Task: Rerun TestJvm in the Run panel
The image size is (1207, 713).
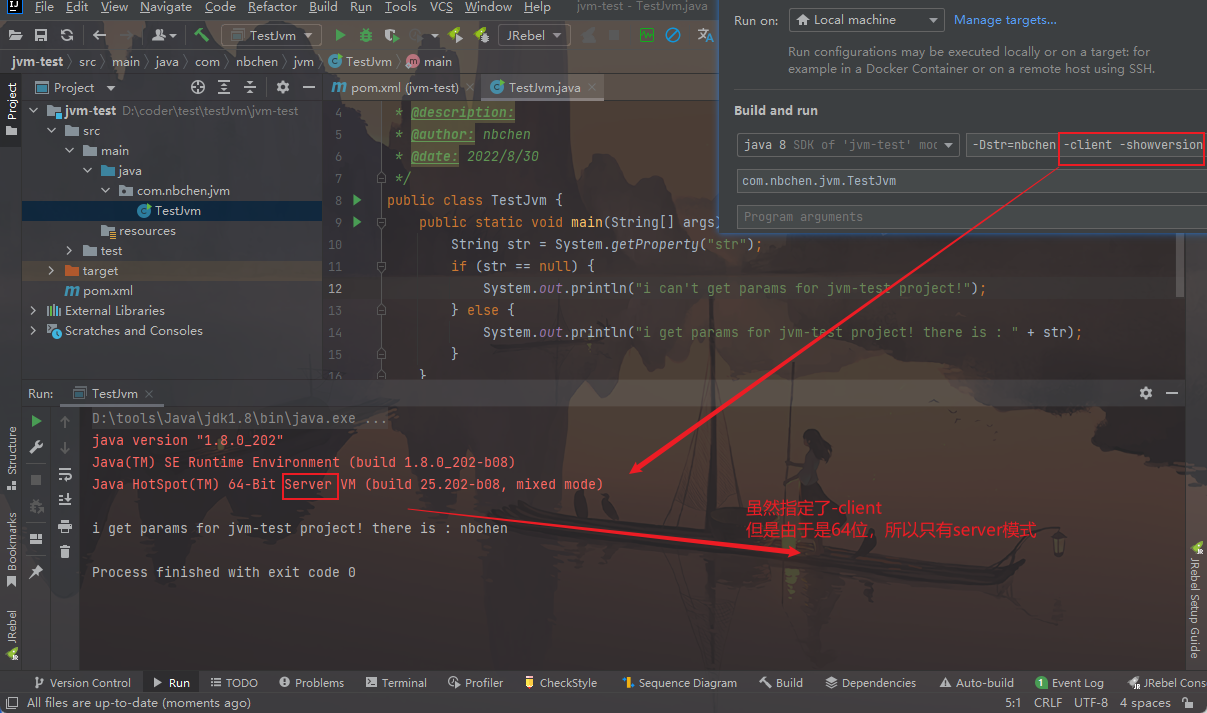Action: tap(37, 421)
